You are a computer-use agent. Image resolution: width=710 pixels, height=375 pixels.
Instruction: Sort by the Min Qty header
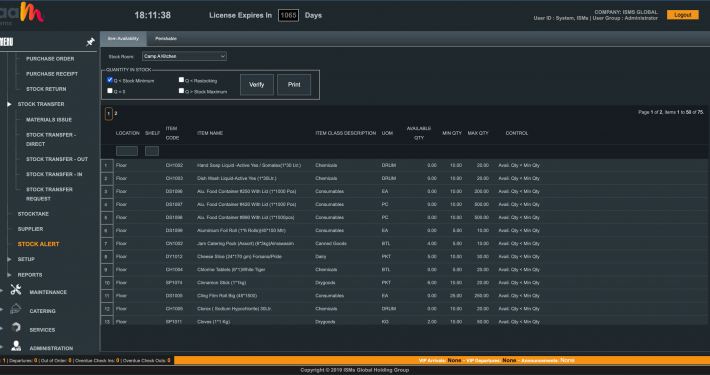coord(452,133)
